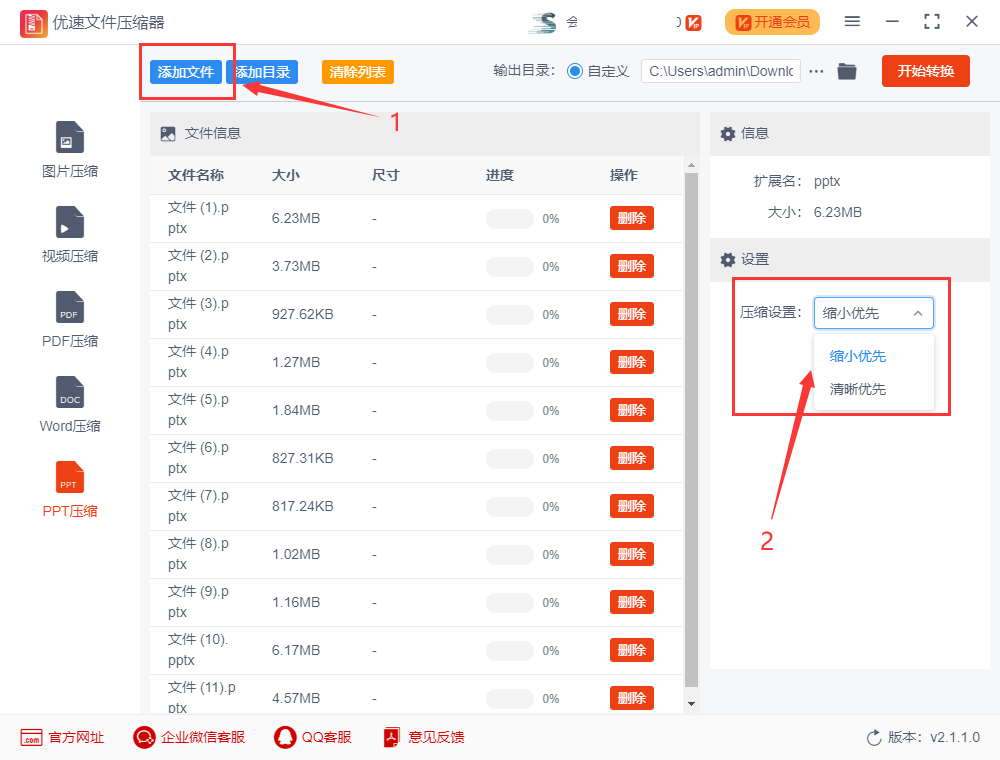Open 意见反馈 feedback link
This screenshot has width=1000, height=760.
tap(423, 737)
